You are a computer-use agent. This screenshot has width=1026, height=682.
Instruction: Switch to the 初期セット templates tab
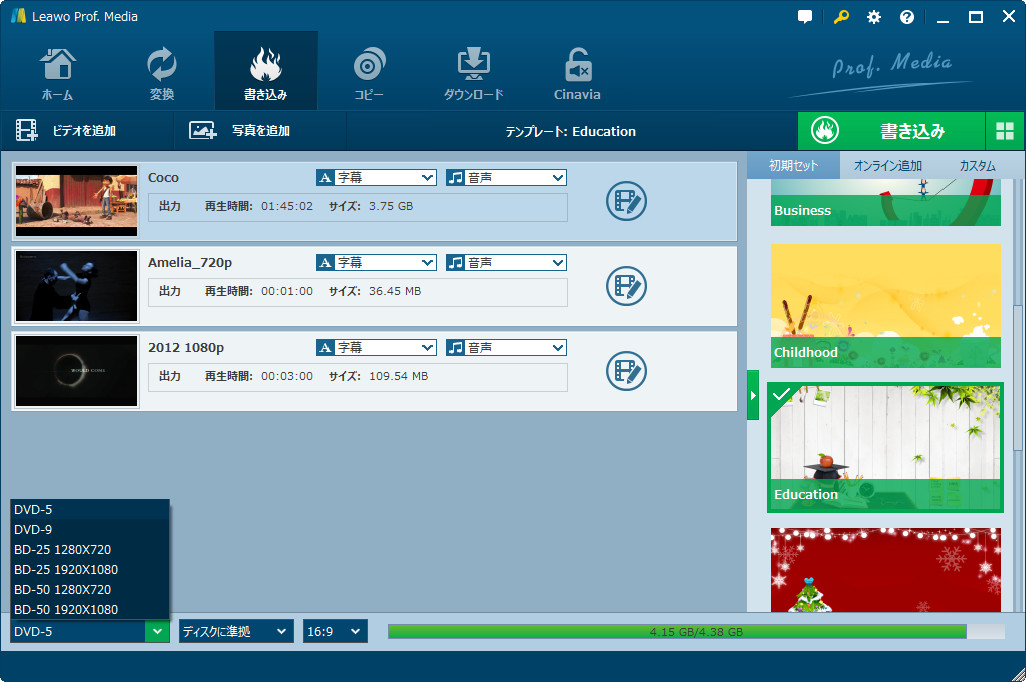click(x=794, y=166)
